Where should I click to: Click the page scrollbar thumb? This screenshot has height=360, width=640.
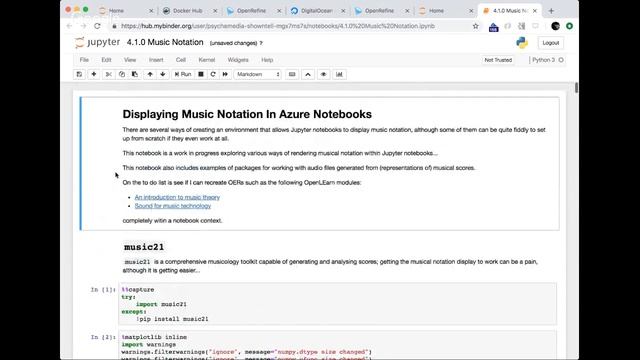[576, 87]
